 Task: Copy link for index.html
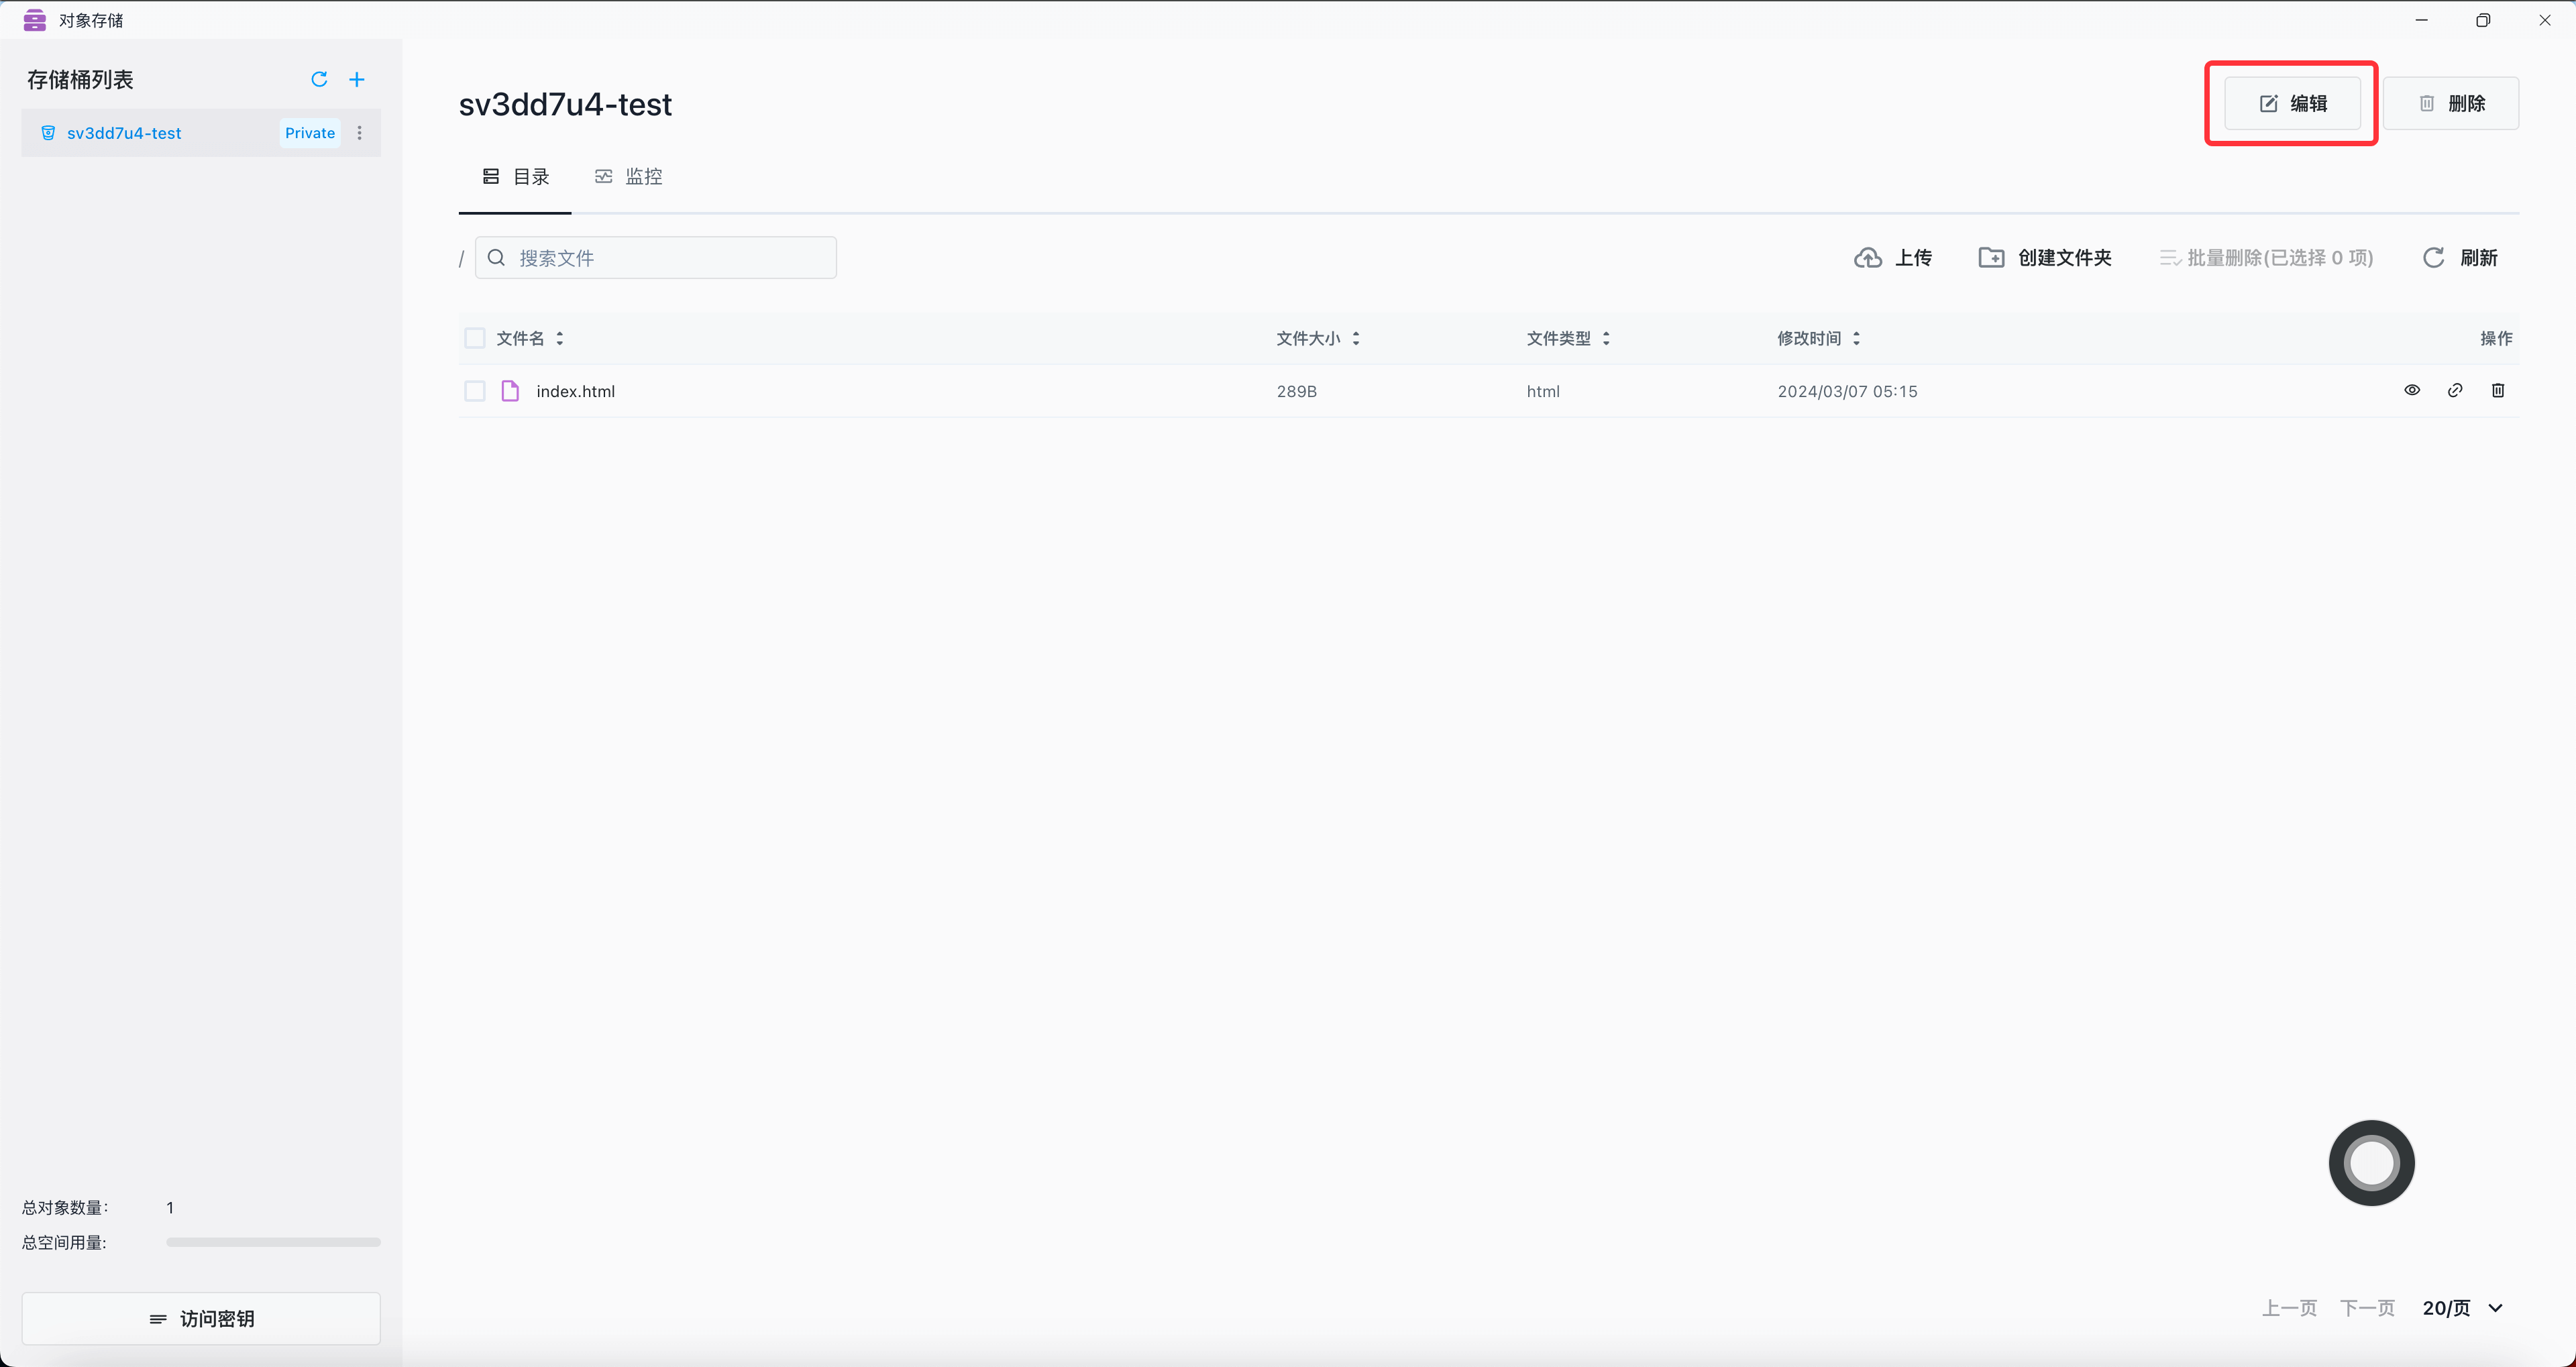[x=2455, y=390]
